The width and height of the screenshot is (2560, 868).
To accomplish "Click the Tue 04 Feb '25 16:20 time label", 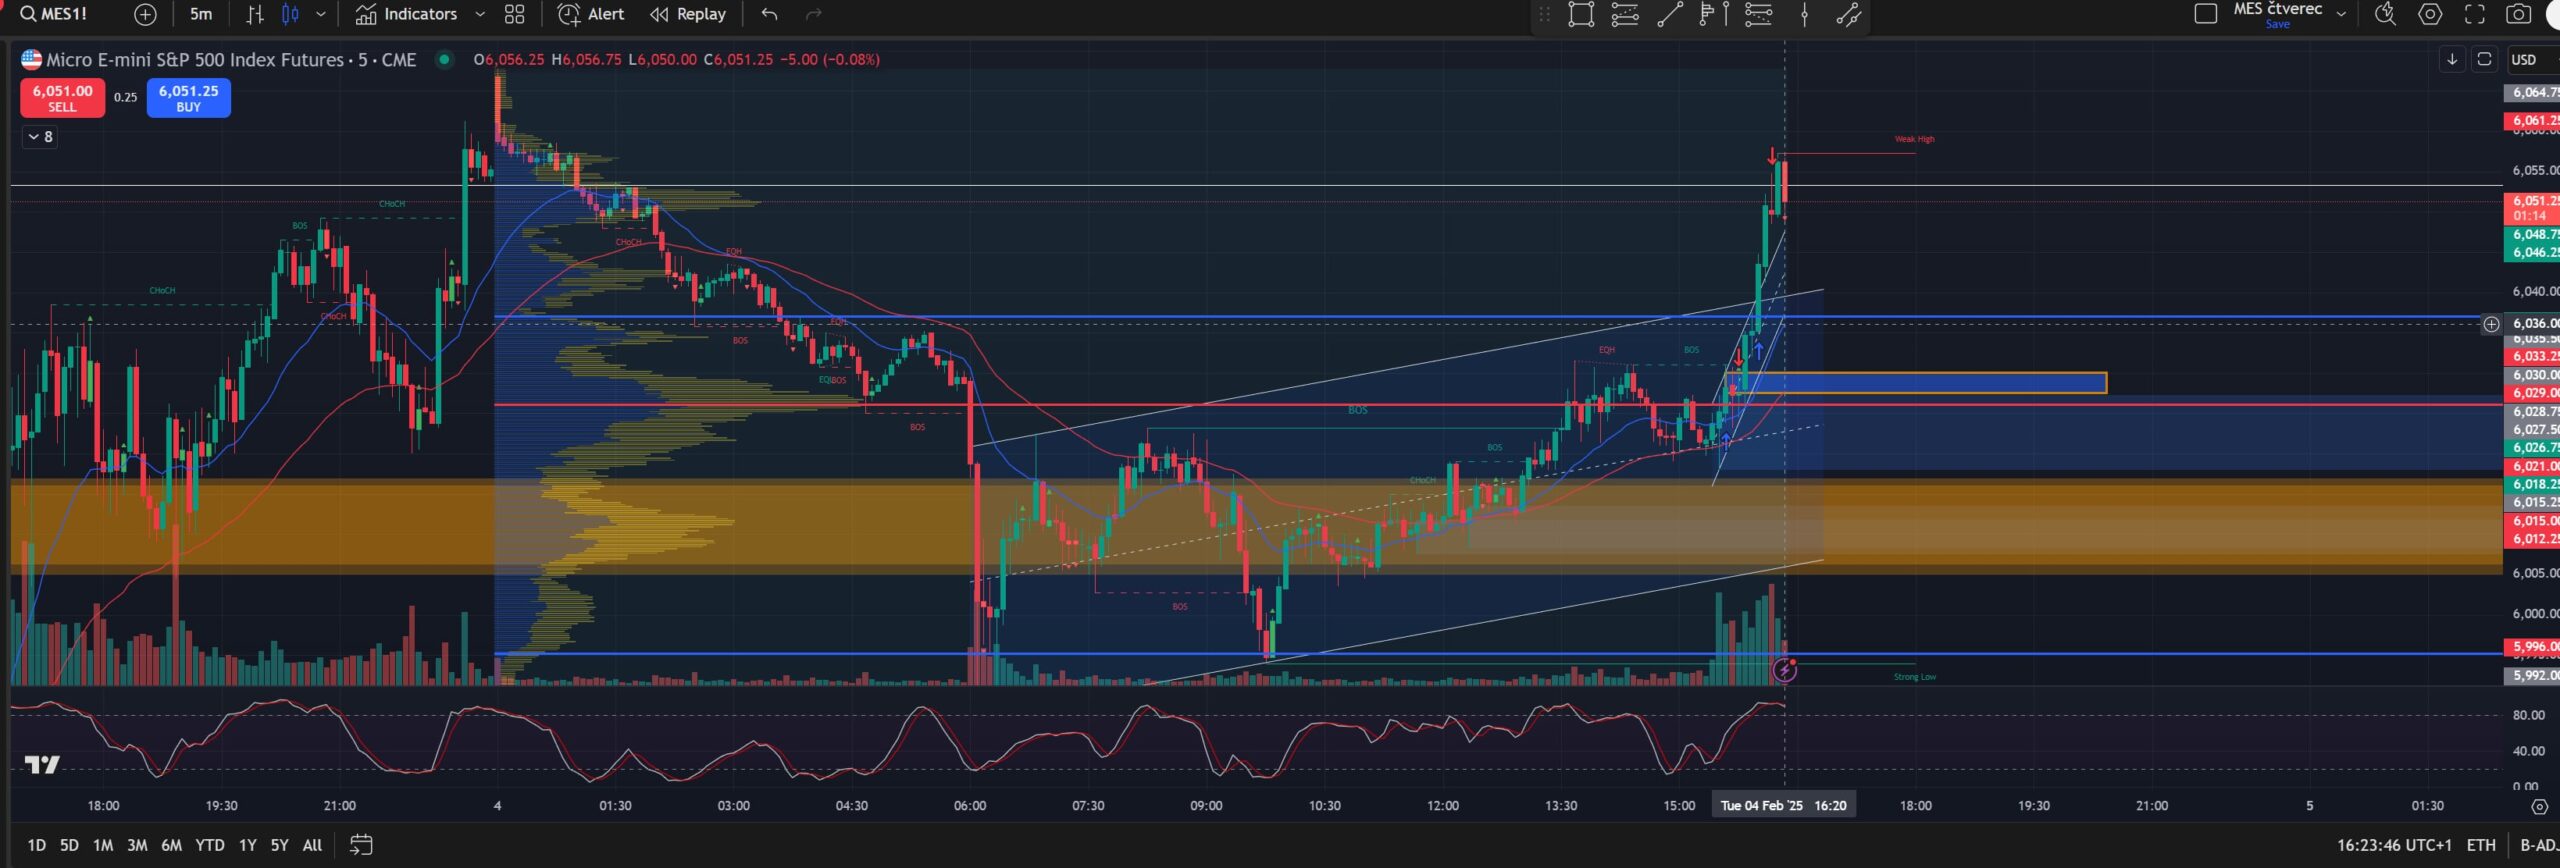I will 1784,805.
